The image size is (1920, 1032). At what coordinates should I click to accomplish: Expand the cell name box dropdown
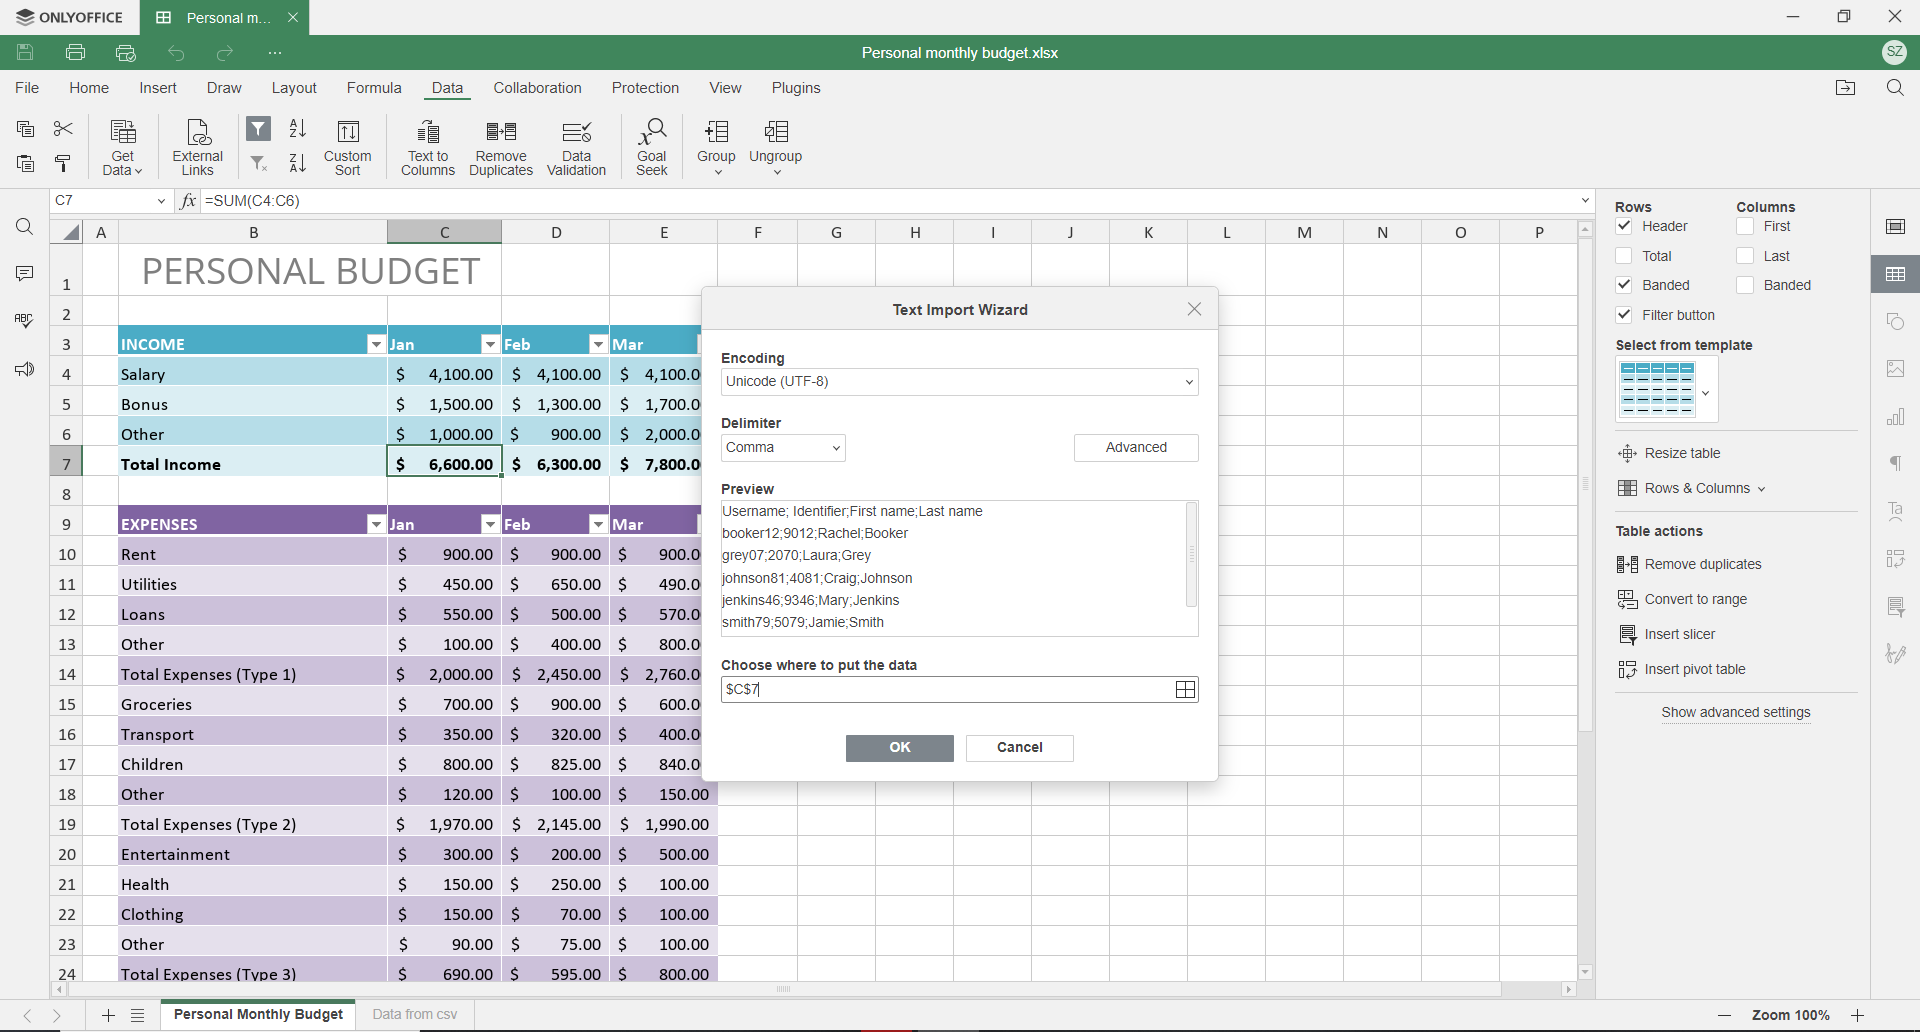[161, 201]
